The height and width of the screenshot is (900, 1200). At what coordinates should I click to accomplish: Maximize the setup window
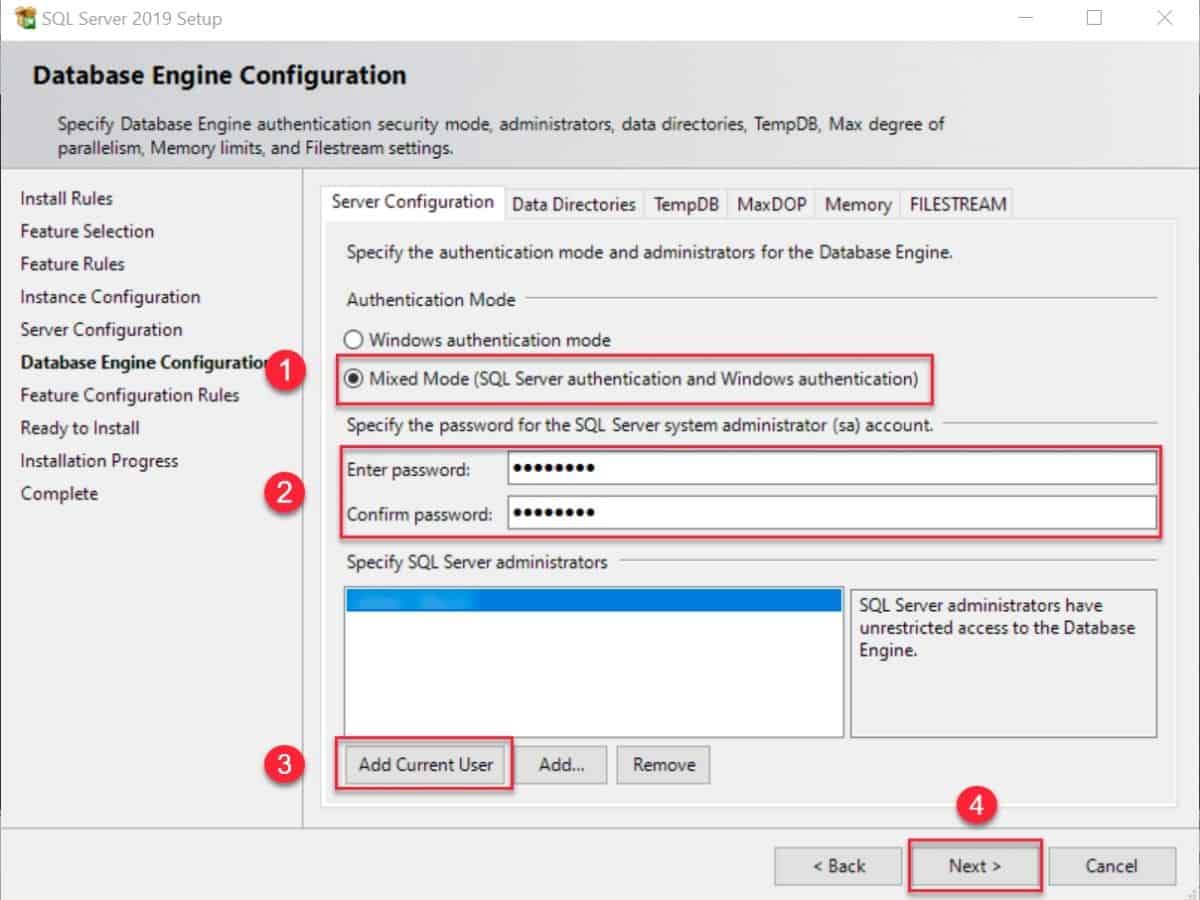pyautogui.click(x=1094, y=18)
